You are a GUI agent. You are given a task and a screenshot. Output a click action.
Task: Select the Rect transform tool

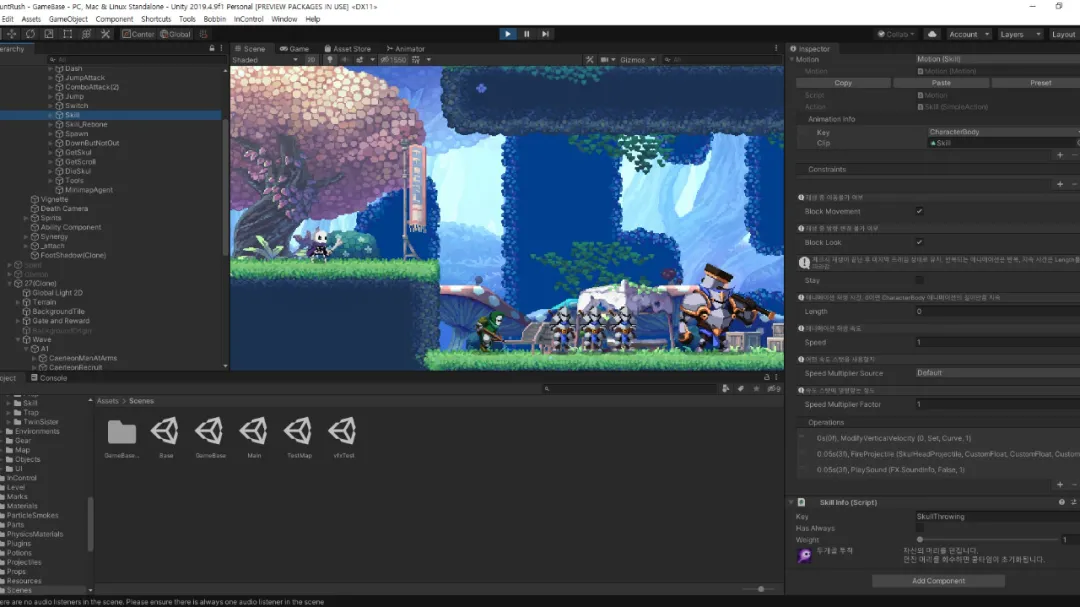click(x=67, y=34)
